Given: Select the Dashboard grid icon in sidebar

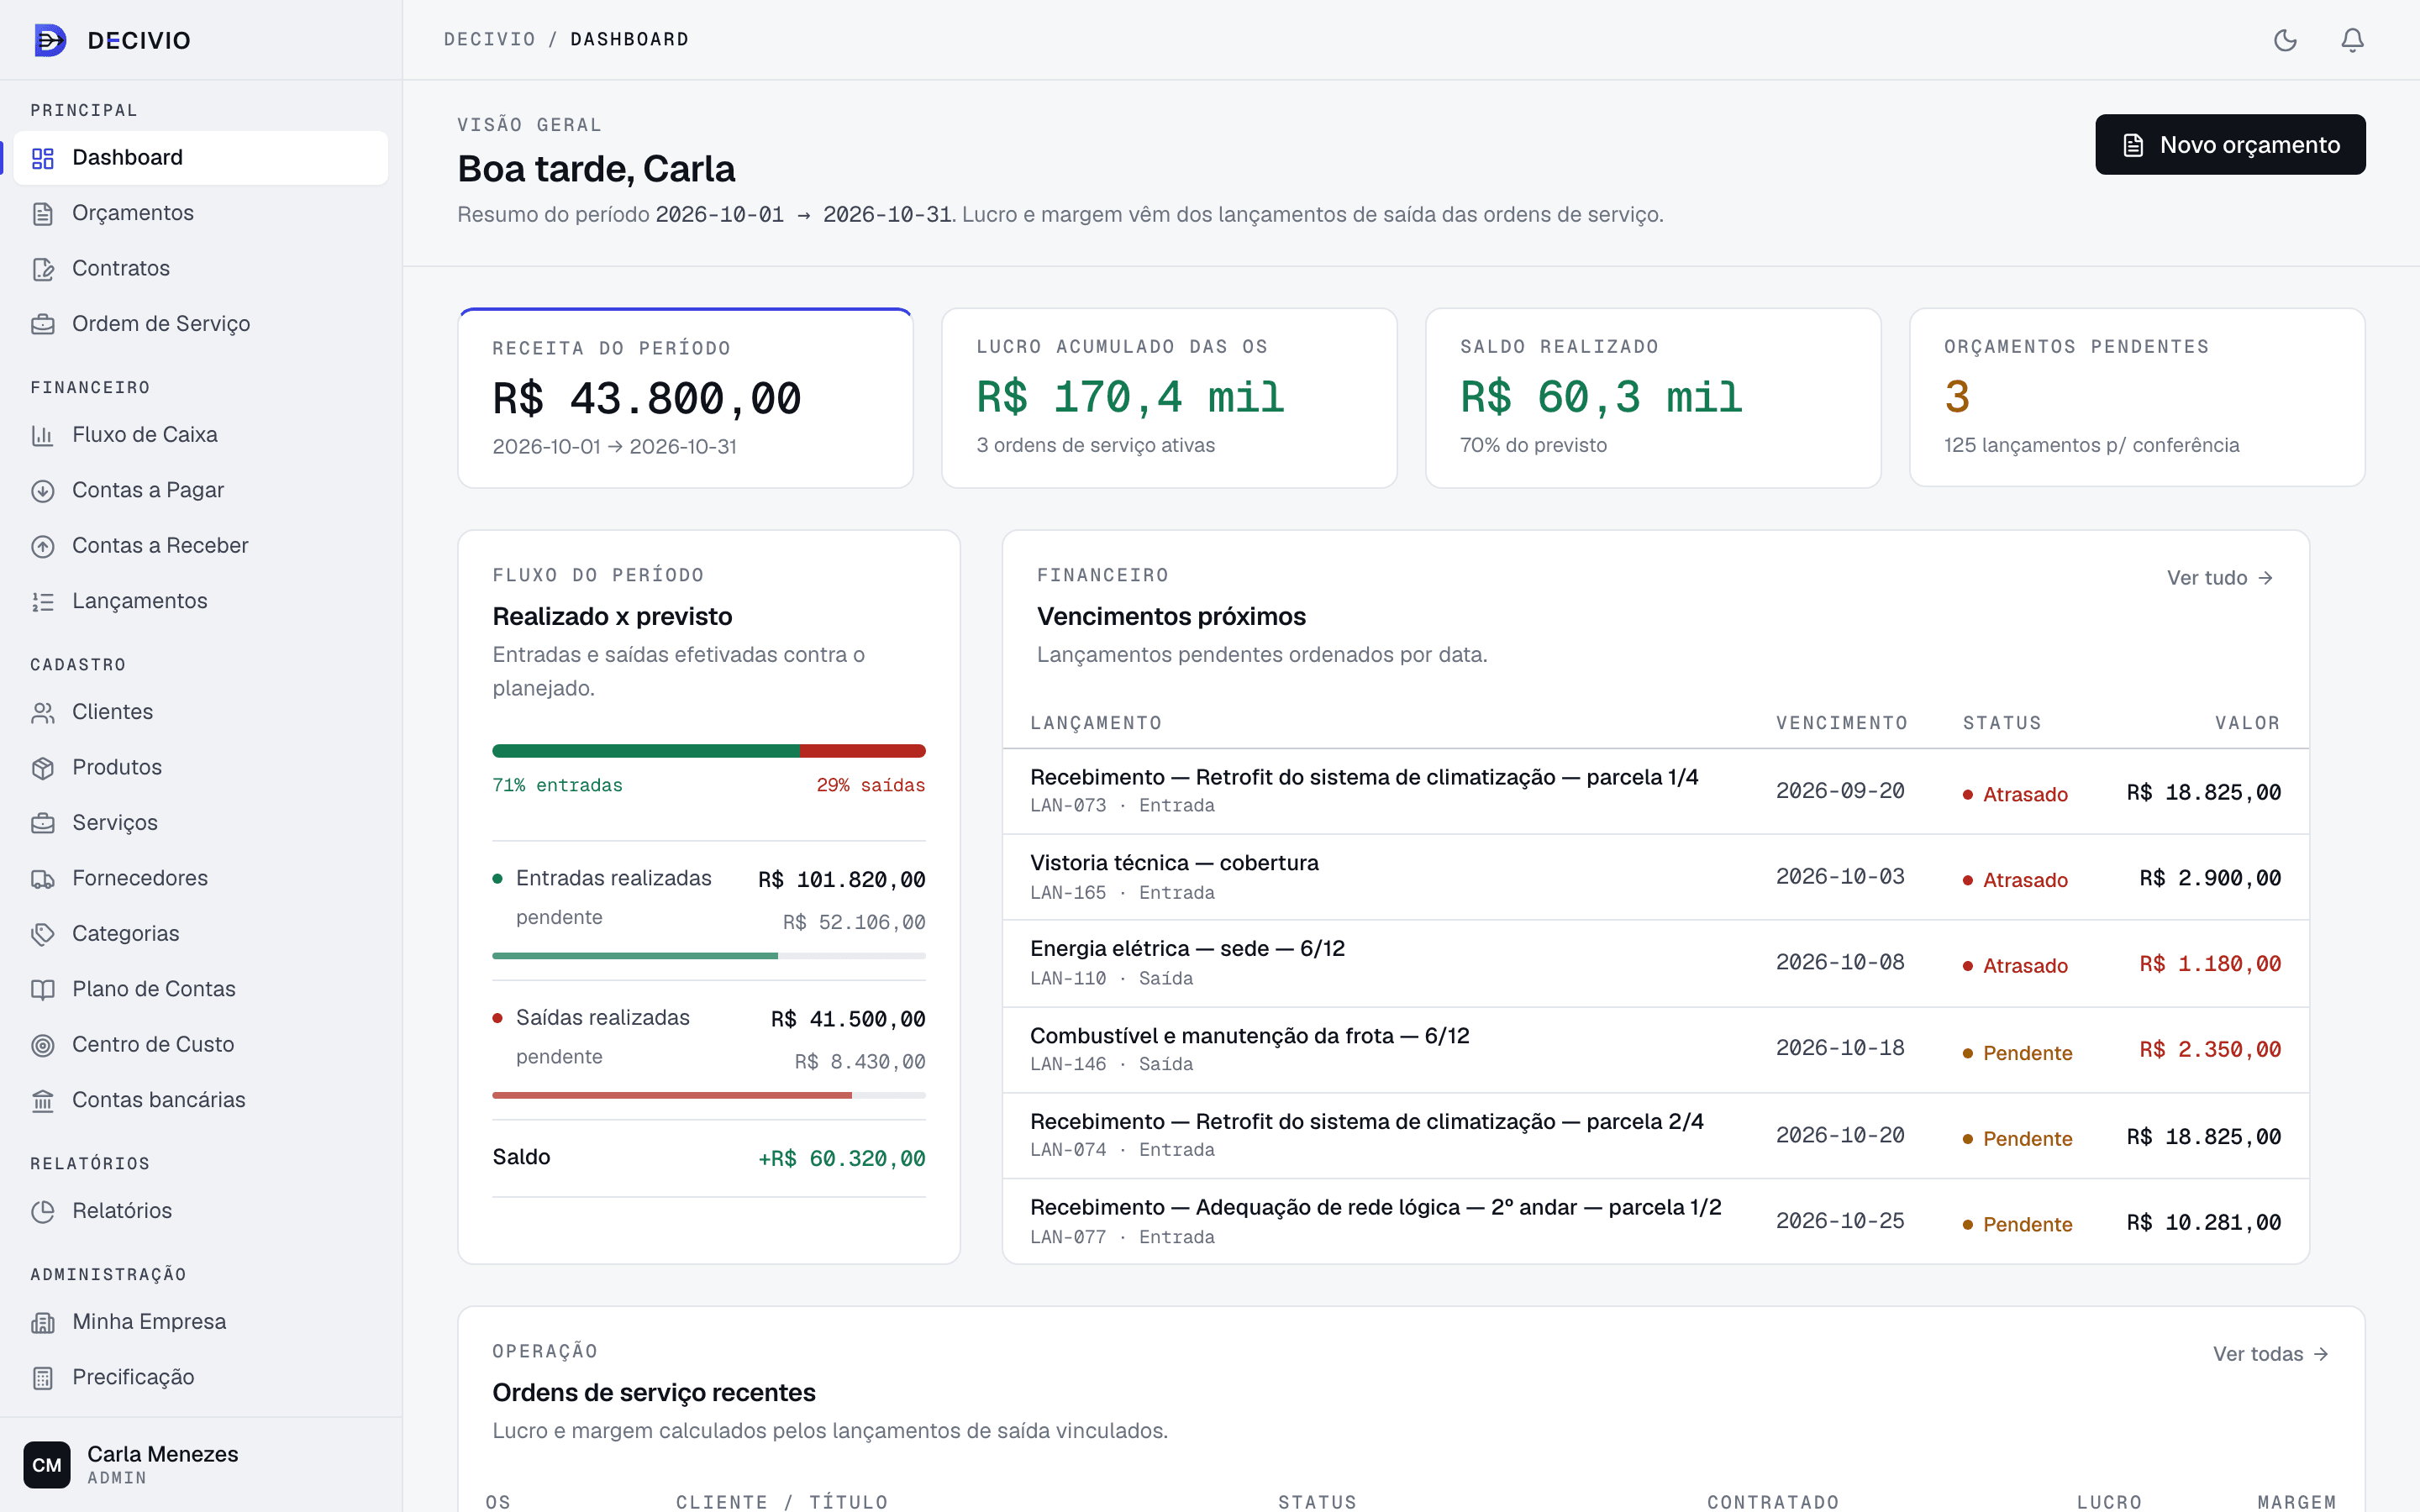Looking at the screenshot, I should (x=43, y=158).
